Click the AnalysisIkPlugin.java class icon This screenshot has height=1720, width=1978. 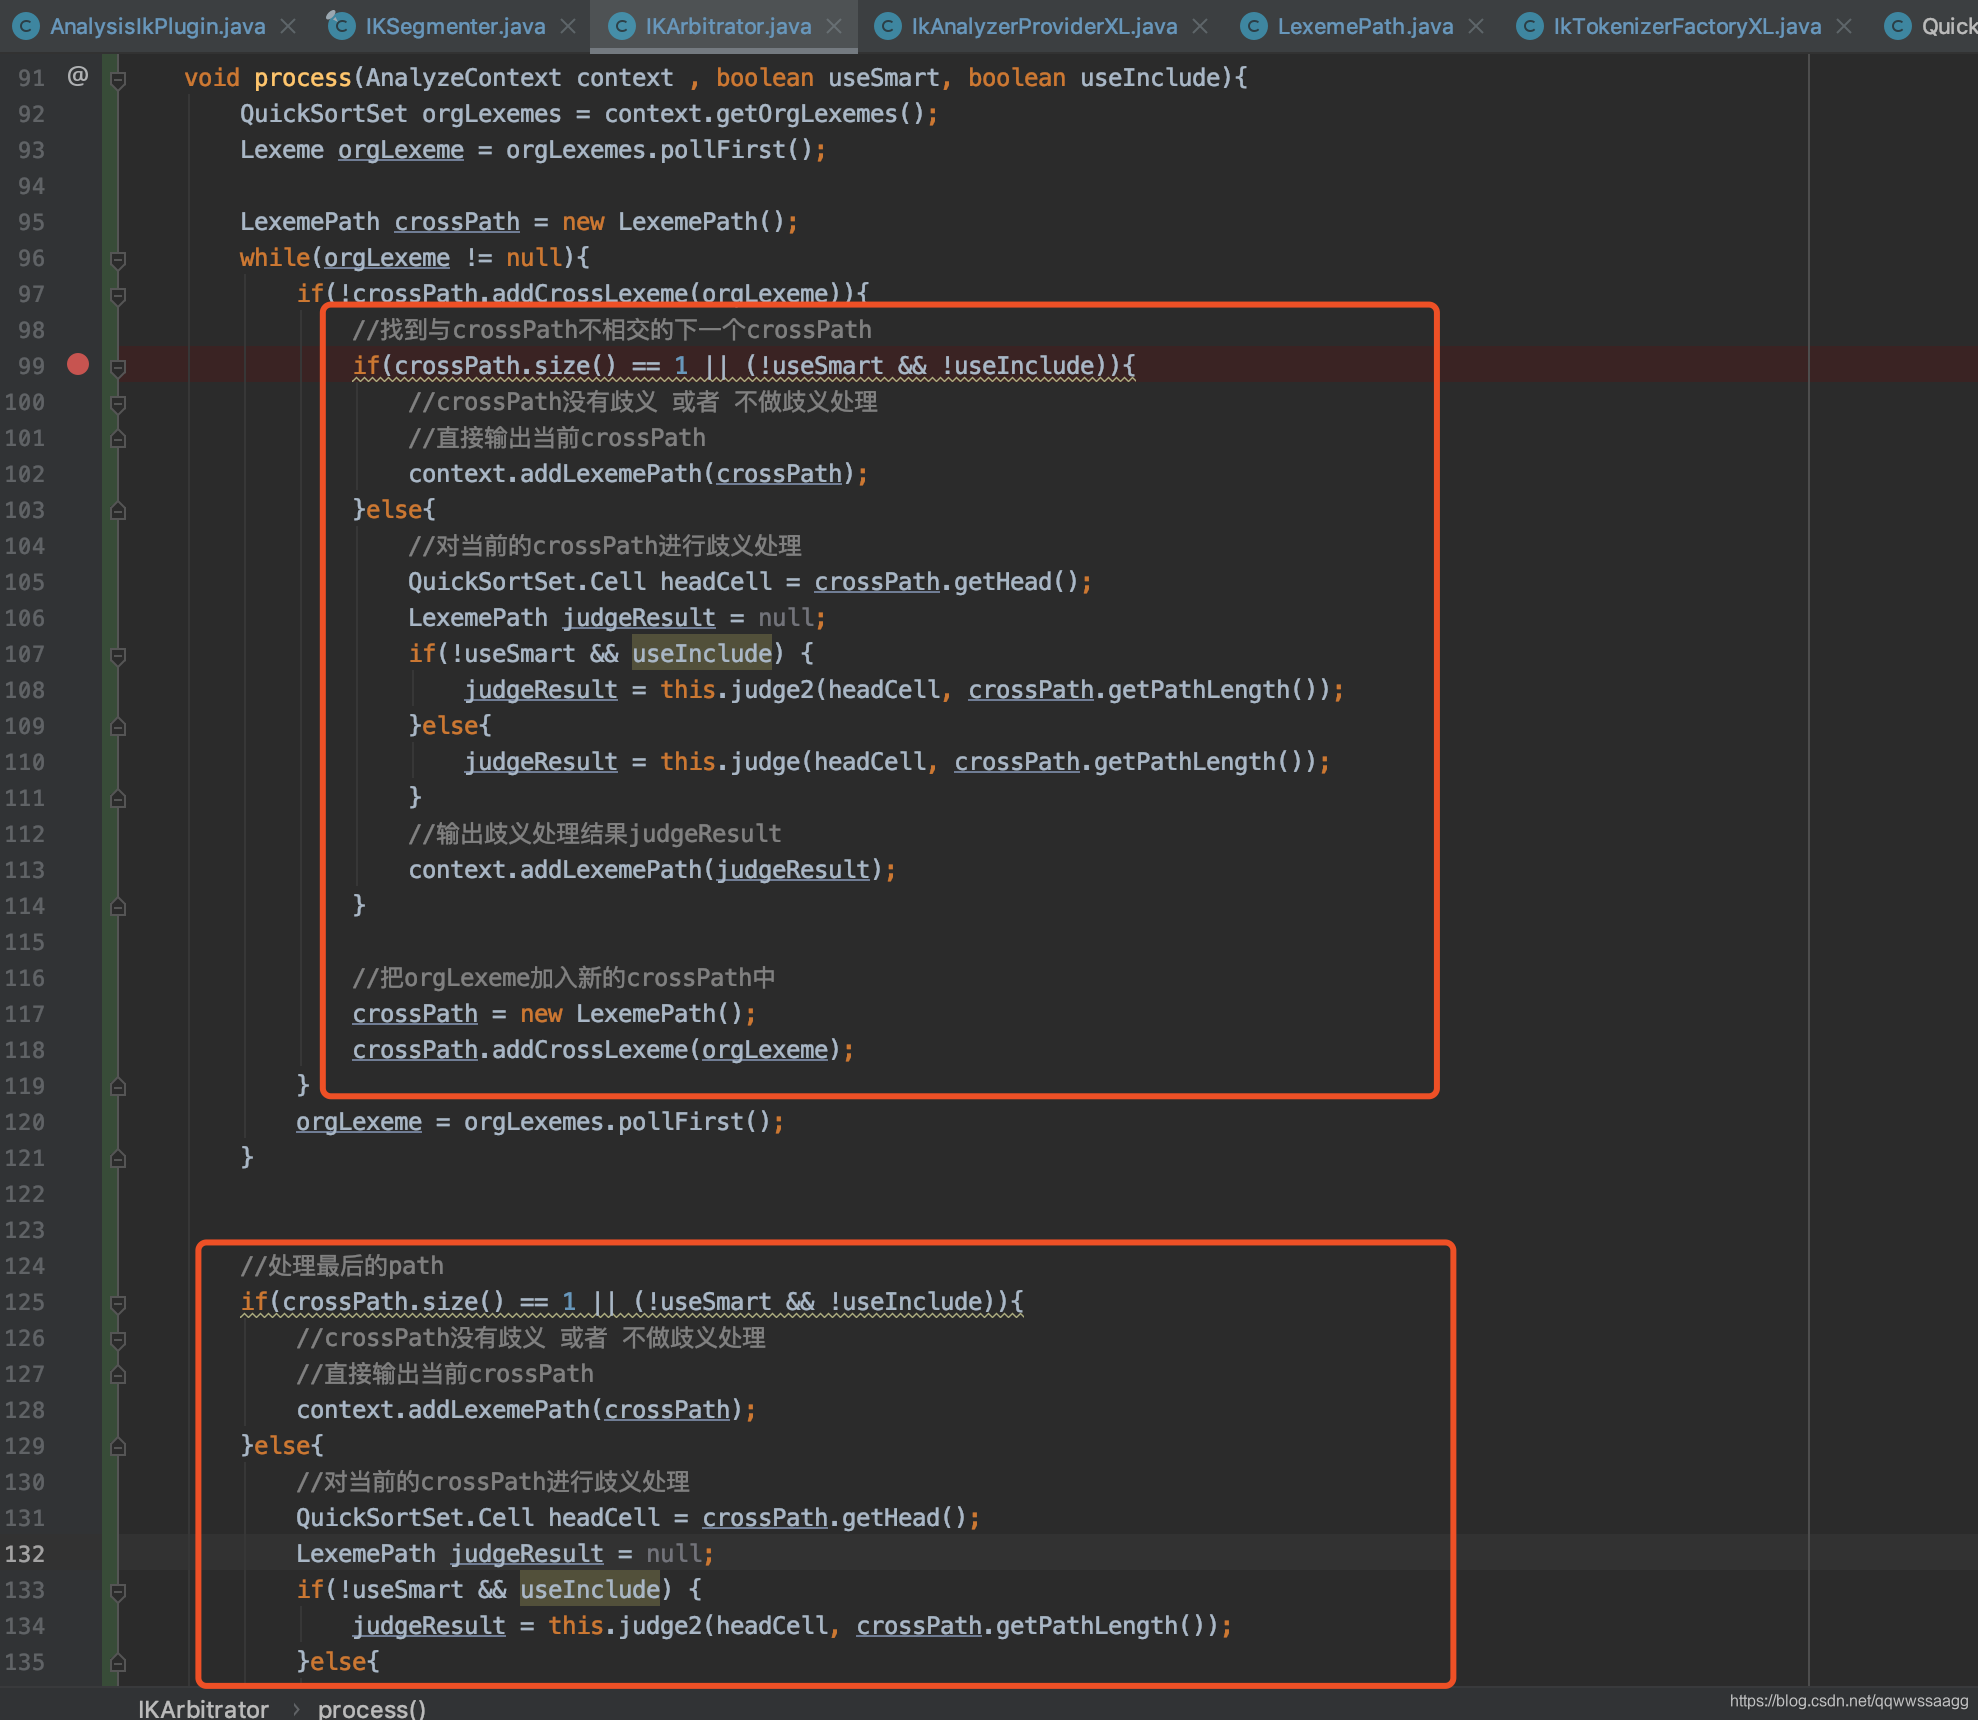26,26
